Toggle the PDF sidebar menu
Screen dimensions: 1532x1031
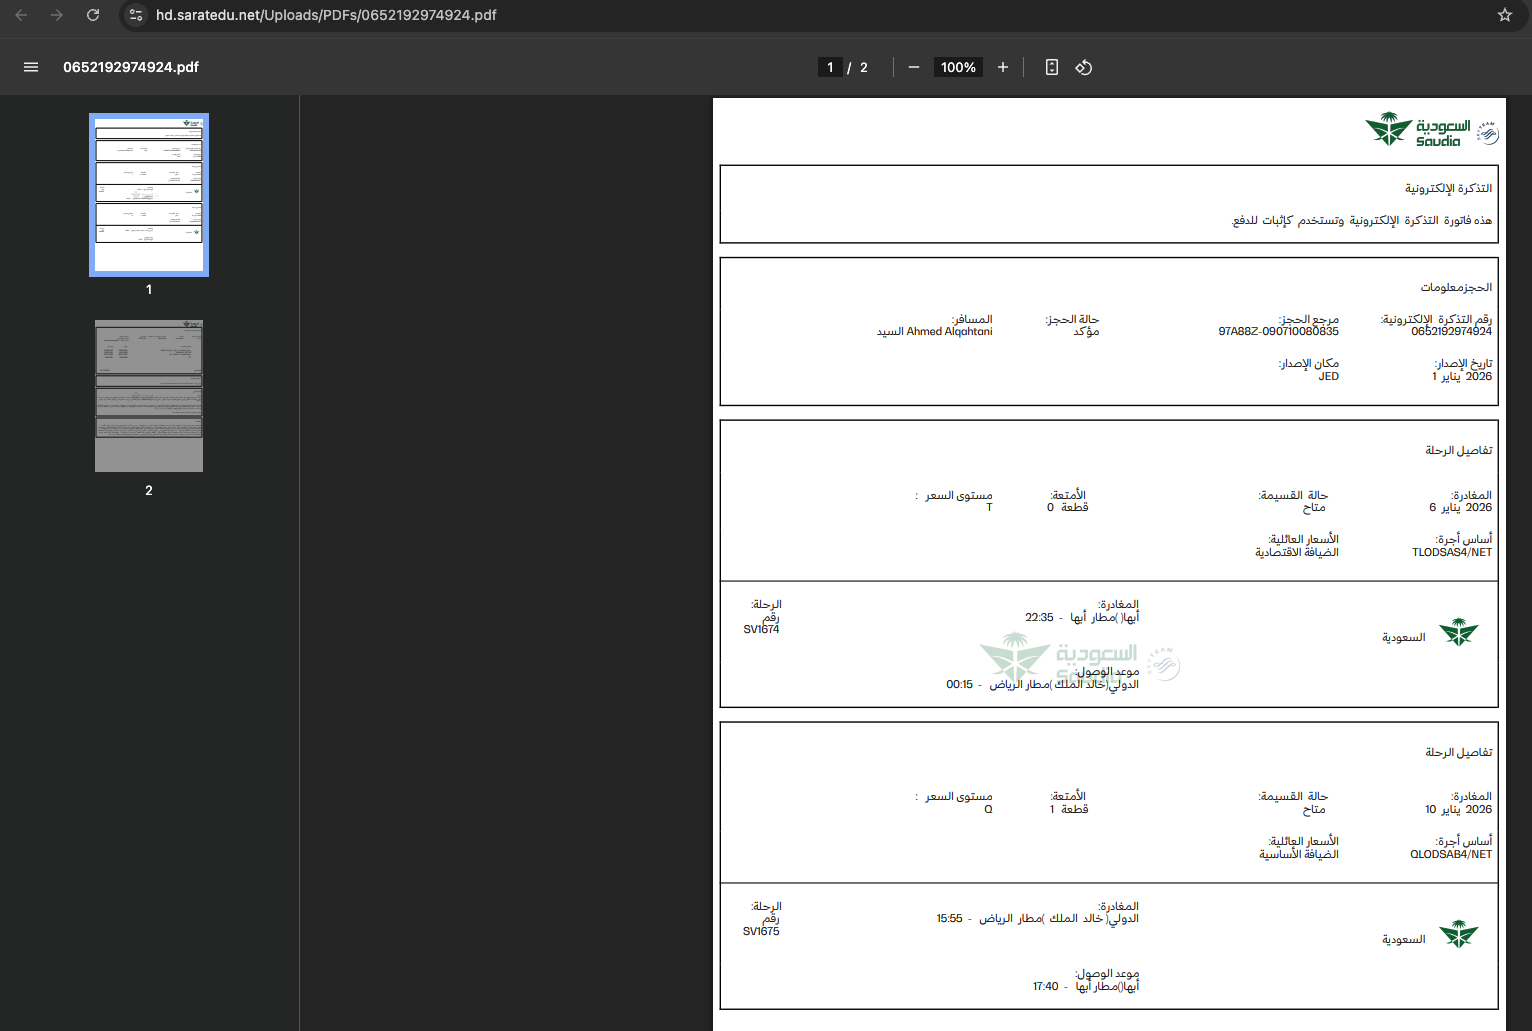pyautogui.click(x=31, y=67)
